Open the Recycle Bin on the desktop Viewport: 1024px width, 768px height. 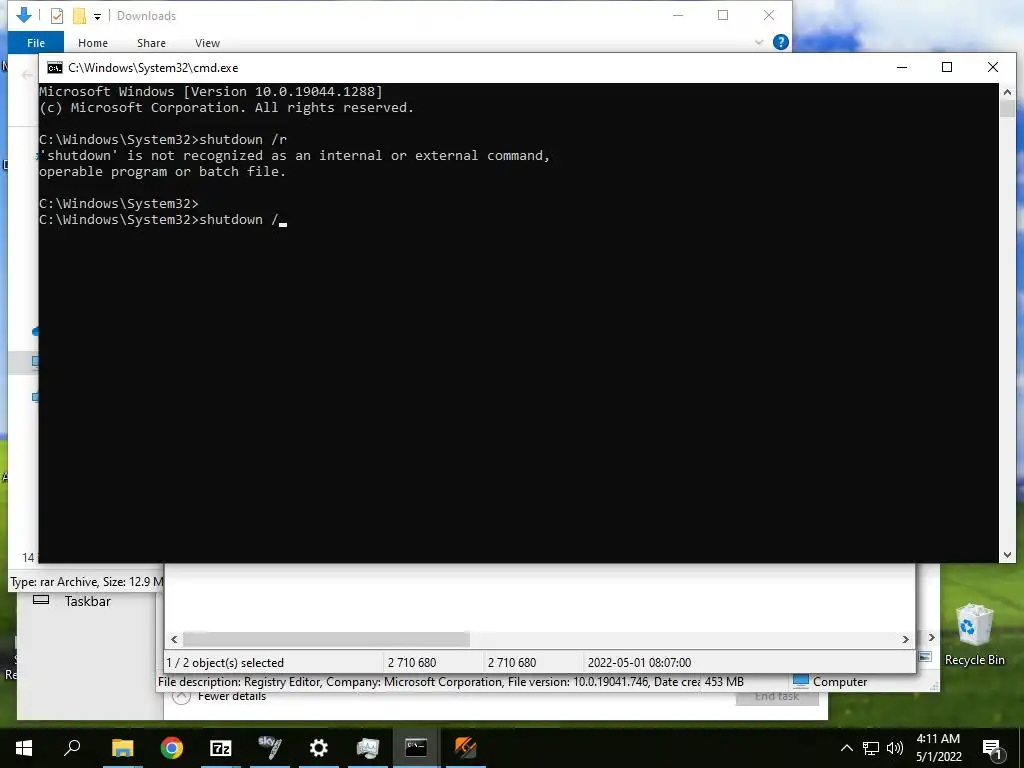pos(974,634)
